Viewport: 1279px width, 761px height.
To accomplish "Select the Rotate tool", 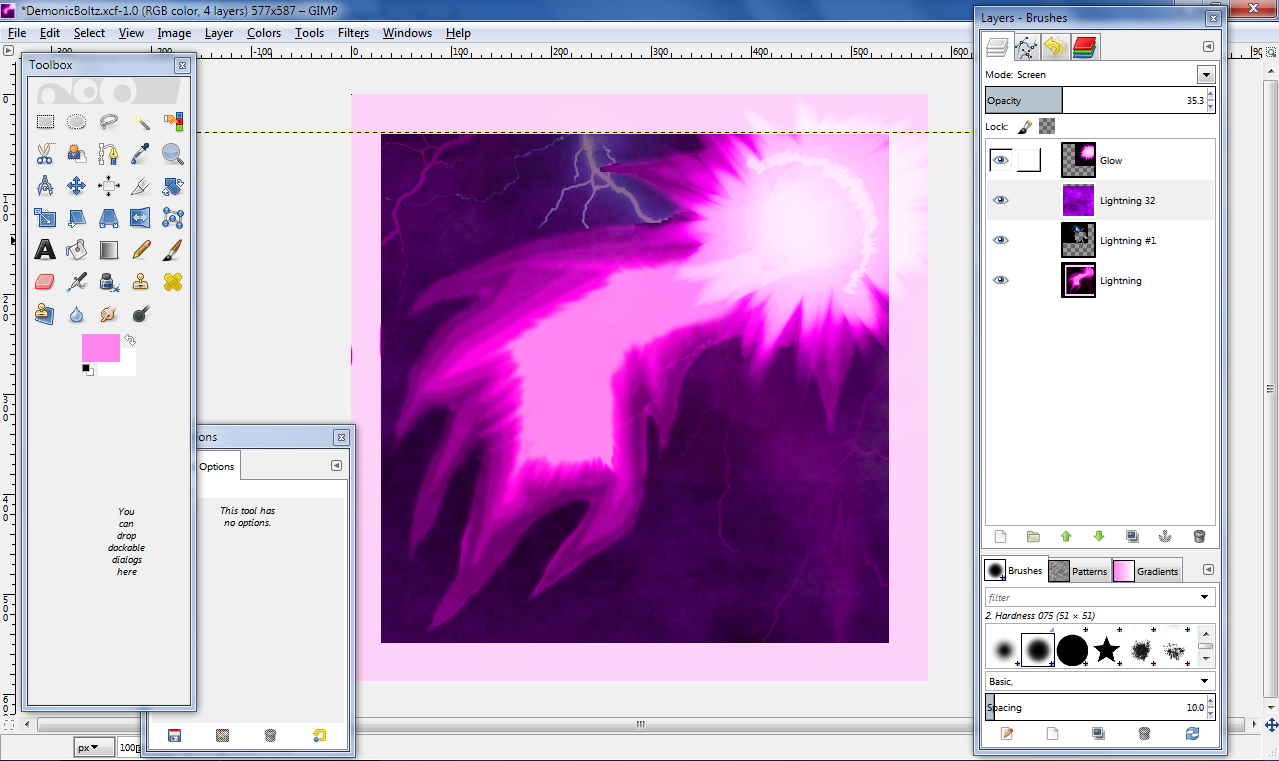I will 173,186.
